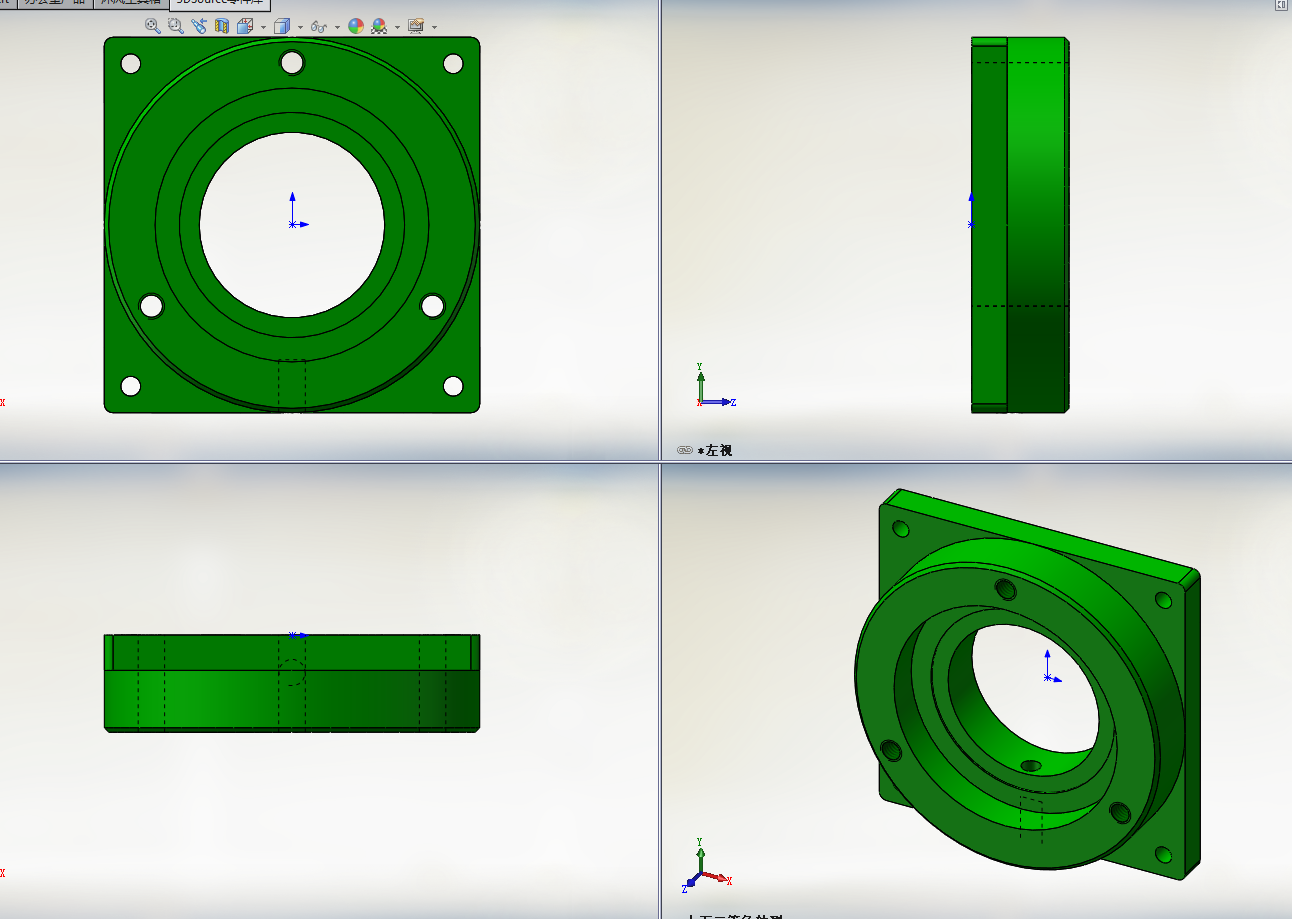The height and width of the screenshot is (919, 1292).
Task: Open the View Orientation cube icon
Action: click(x=245, y=26)
